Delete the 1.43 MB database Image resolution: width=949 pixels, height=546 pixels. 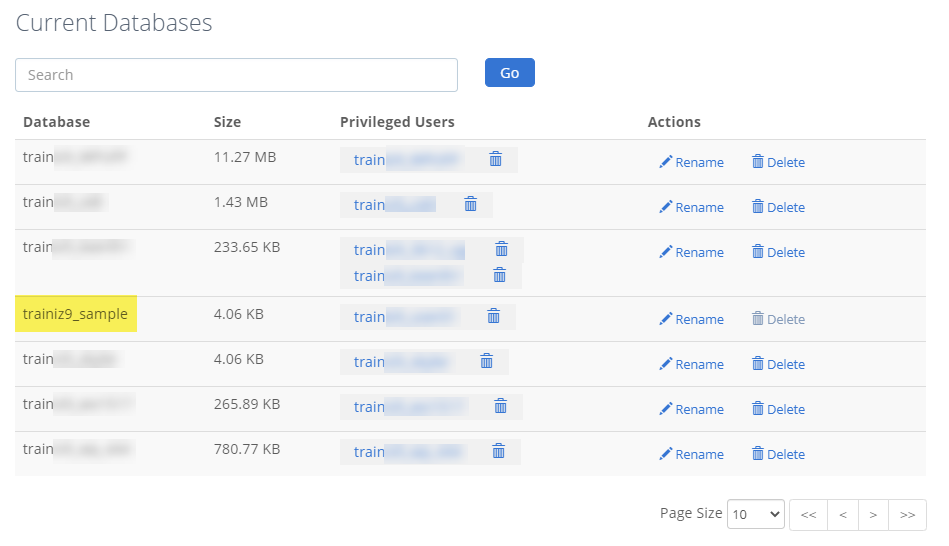(778, 207)
